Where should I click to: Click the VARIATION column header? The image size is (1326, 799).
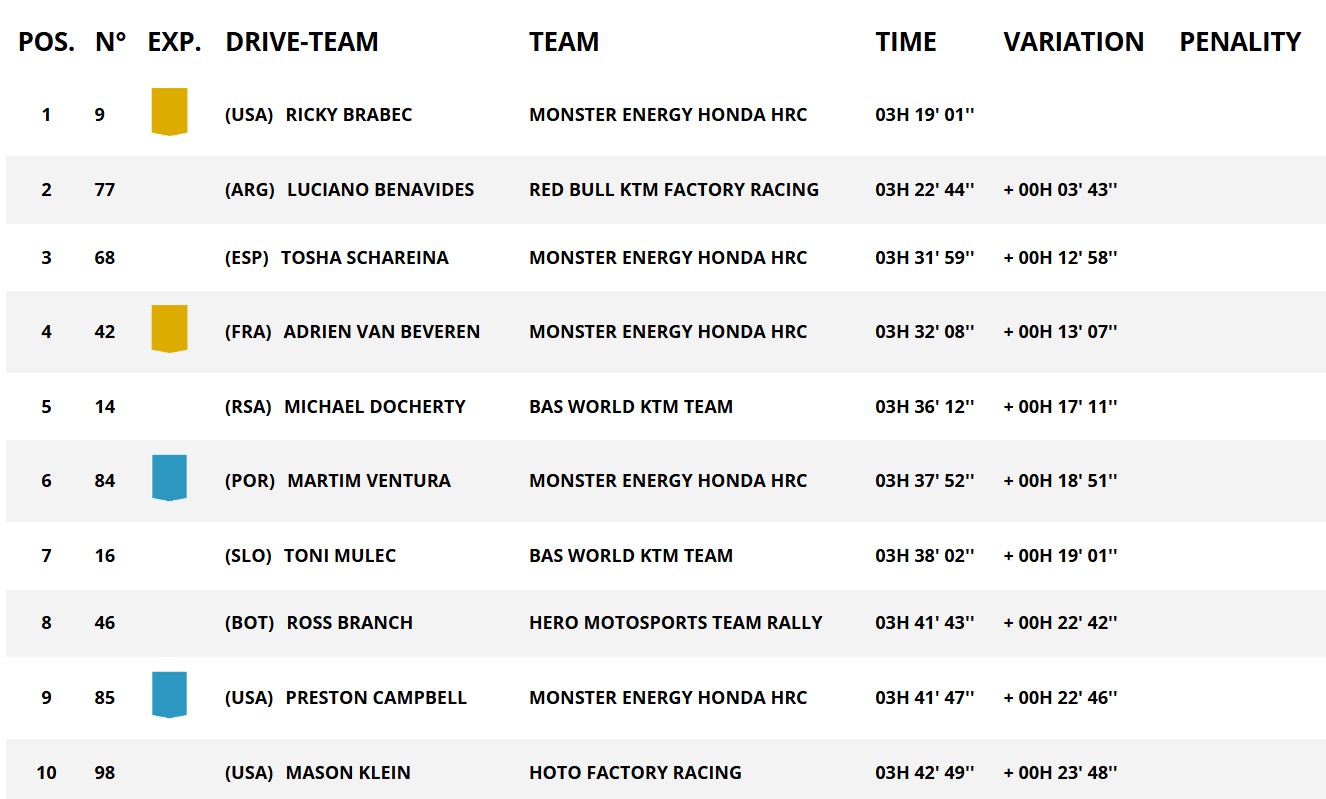point(1073,42)
